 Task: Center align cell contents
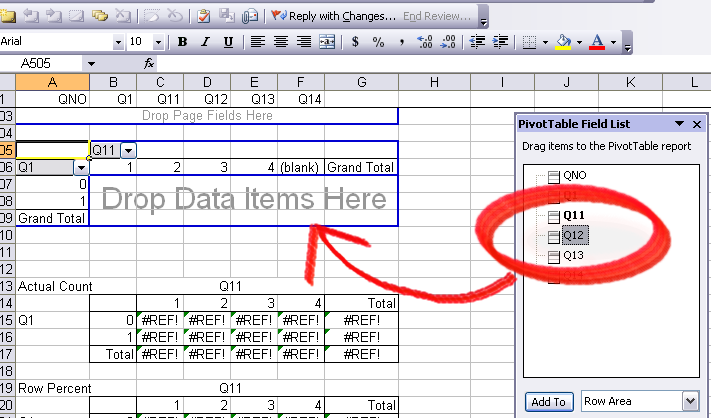[x=281, y=42]
